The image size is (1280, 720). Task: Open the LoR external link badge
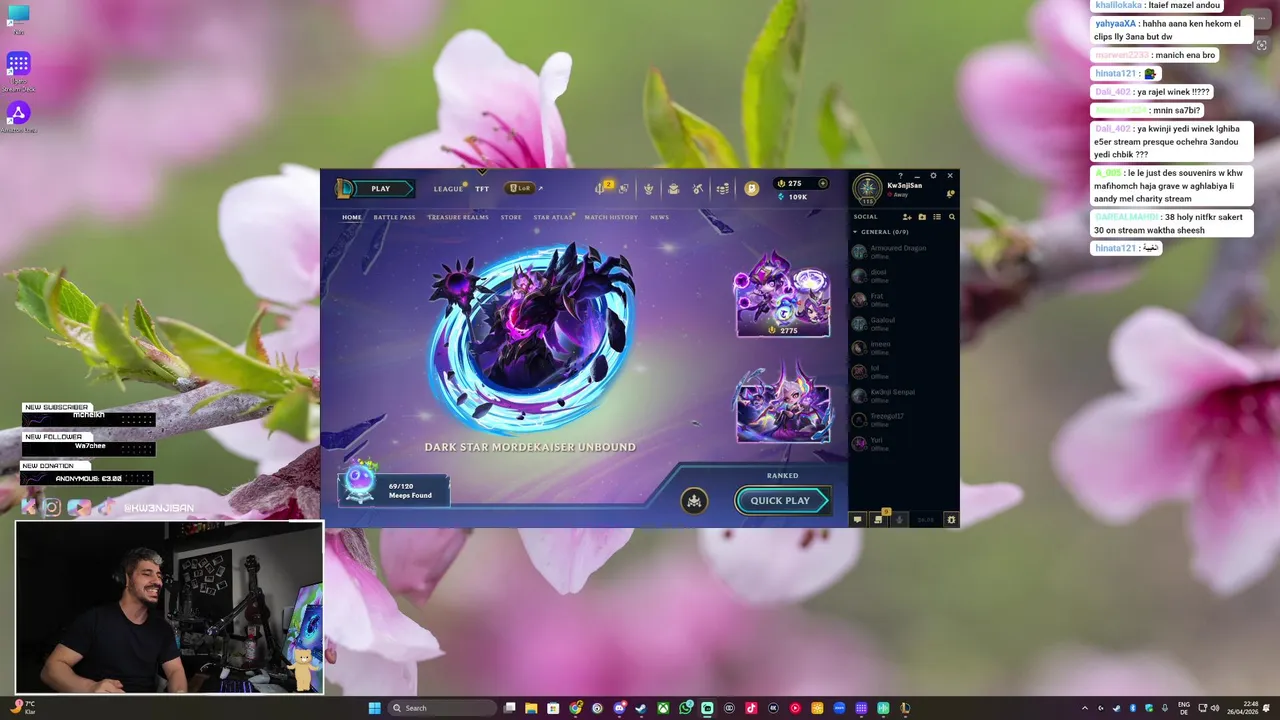click(x=520, y=188)
